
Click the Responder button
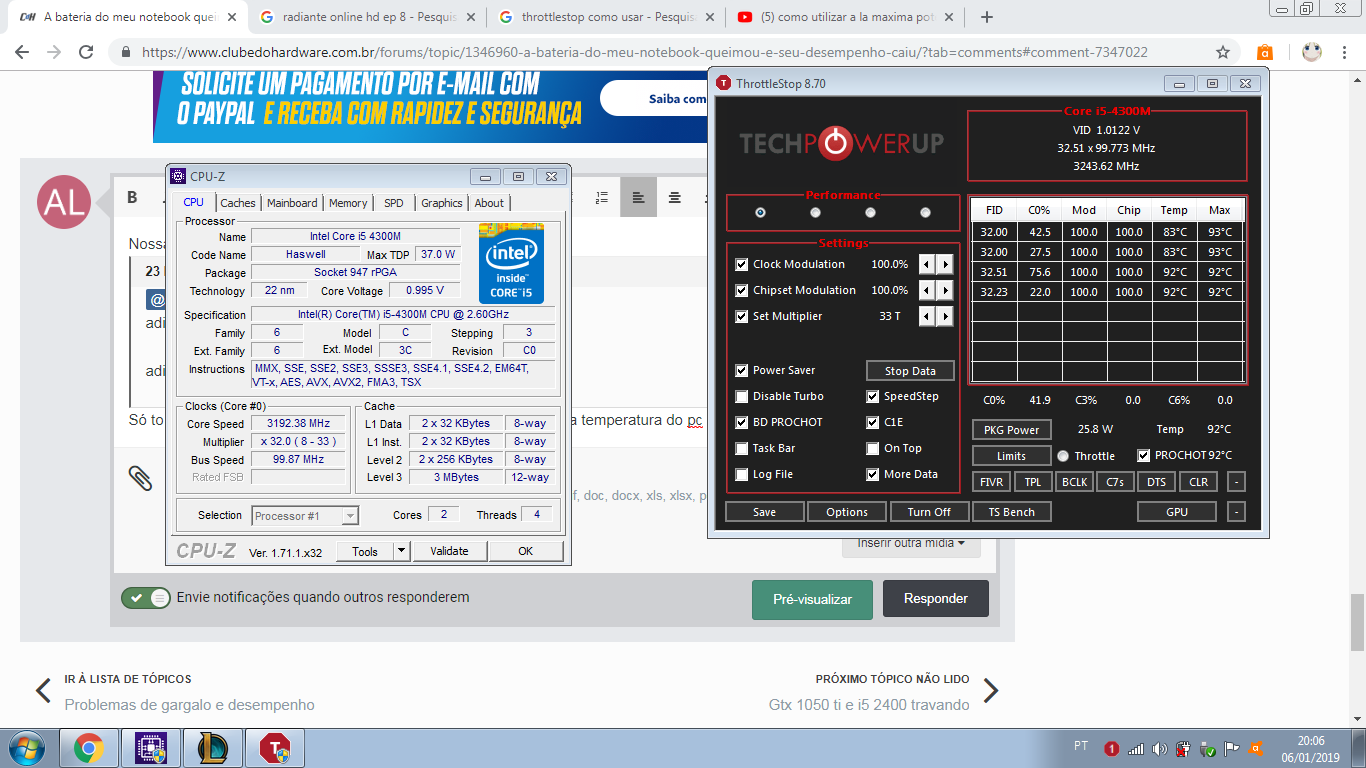[936, 599]
